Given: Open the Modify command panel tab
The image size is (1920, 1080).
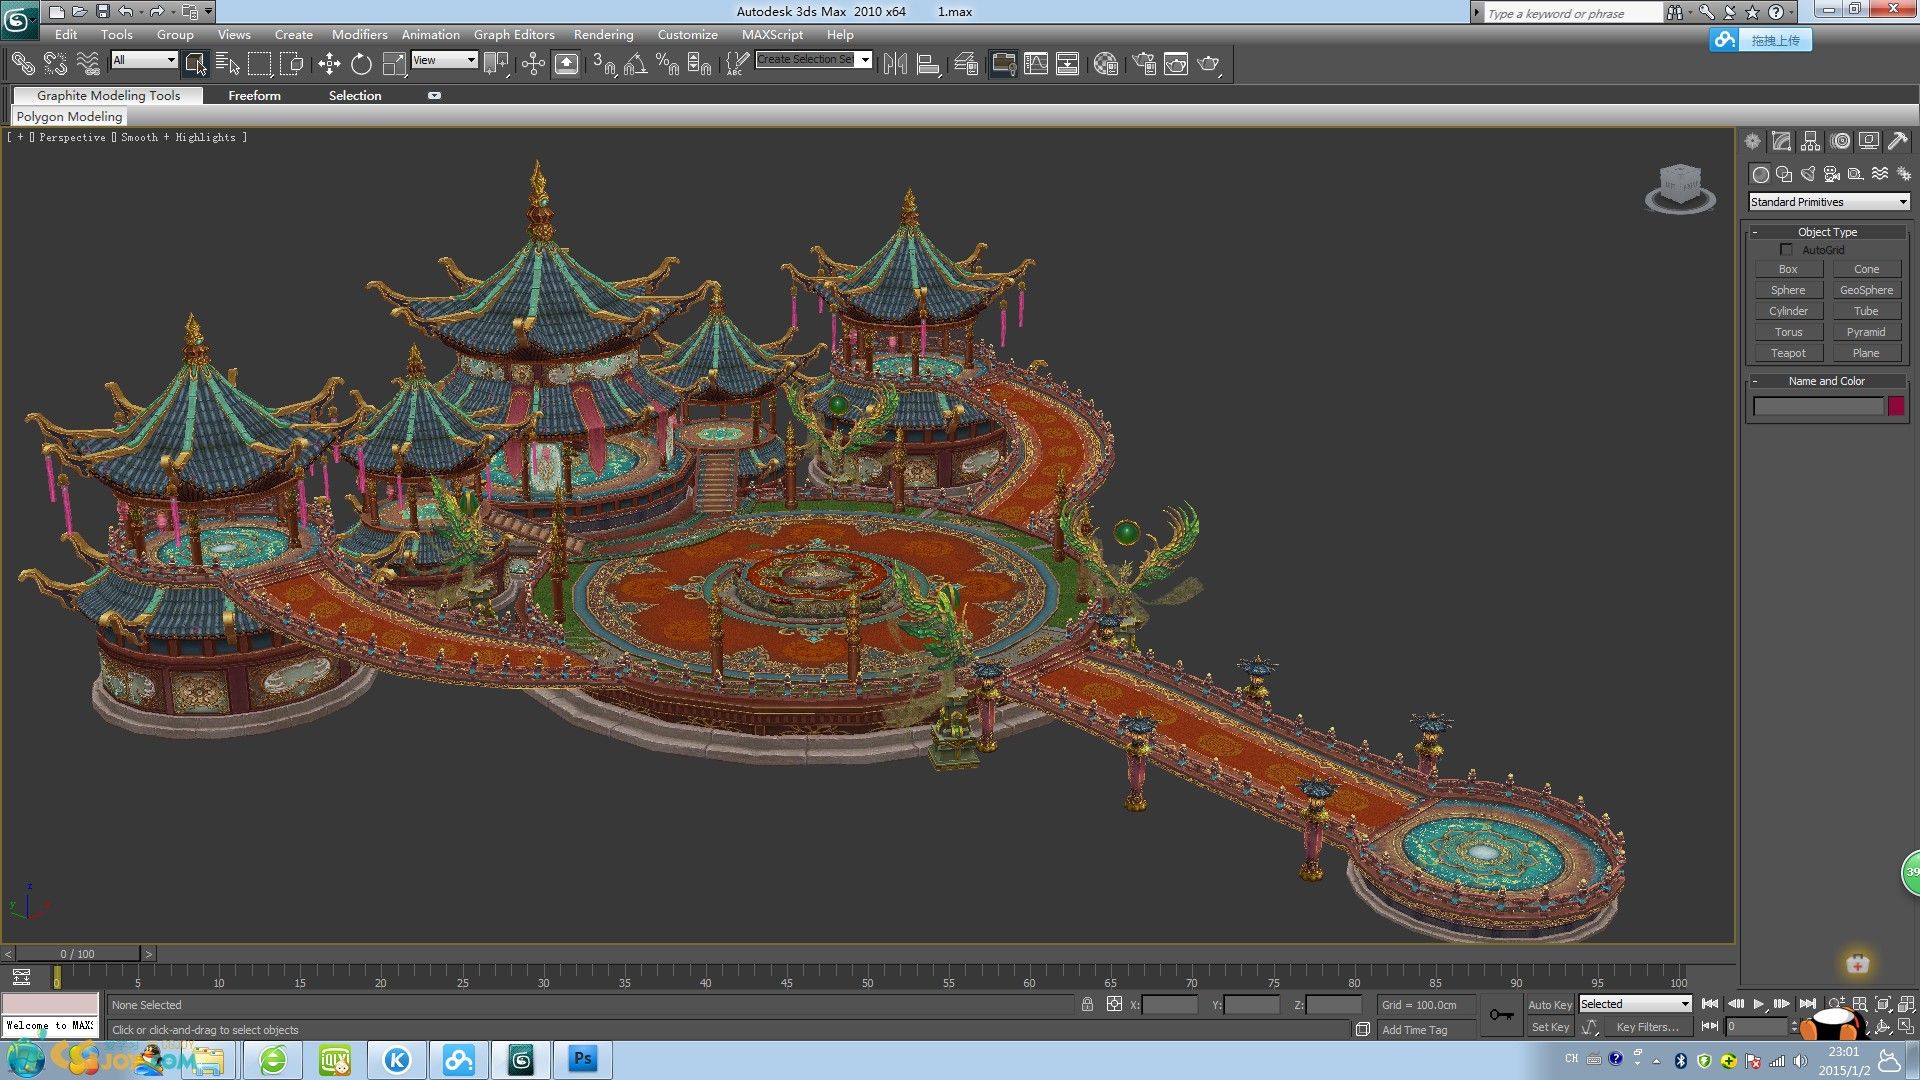Looking at the screenshot, I should click(1781, 141).
